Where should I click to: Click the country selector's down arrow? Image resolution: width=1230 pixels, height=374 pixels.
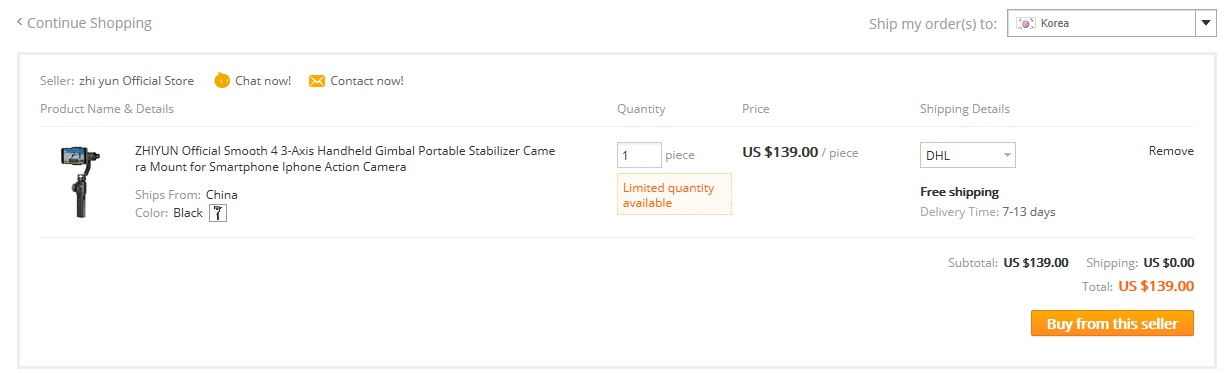(1205, 23)
